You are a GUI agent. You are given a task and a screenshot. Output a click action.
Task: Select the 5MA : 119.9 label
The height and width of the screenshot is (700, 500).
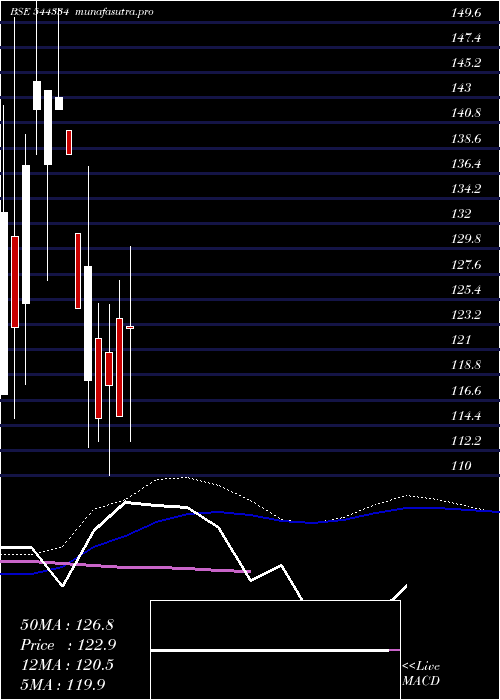(62, 684)
